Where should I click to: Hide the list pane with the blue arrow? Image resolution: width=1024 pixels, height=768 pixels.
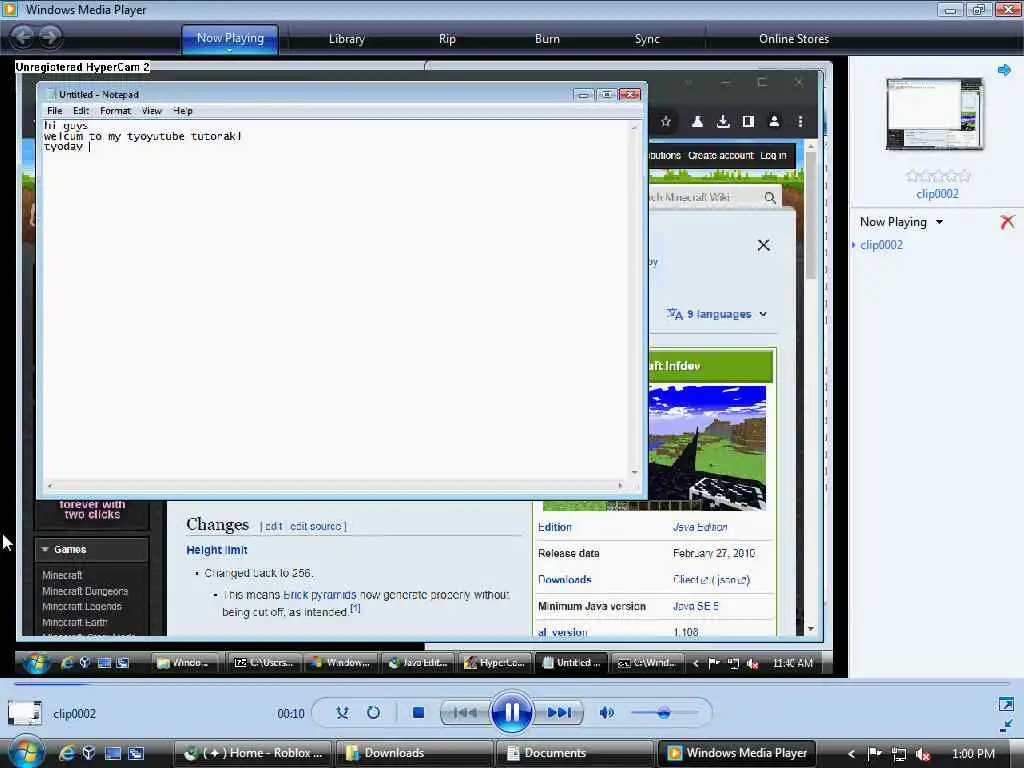tap(1004, 70)
